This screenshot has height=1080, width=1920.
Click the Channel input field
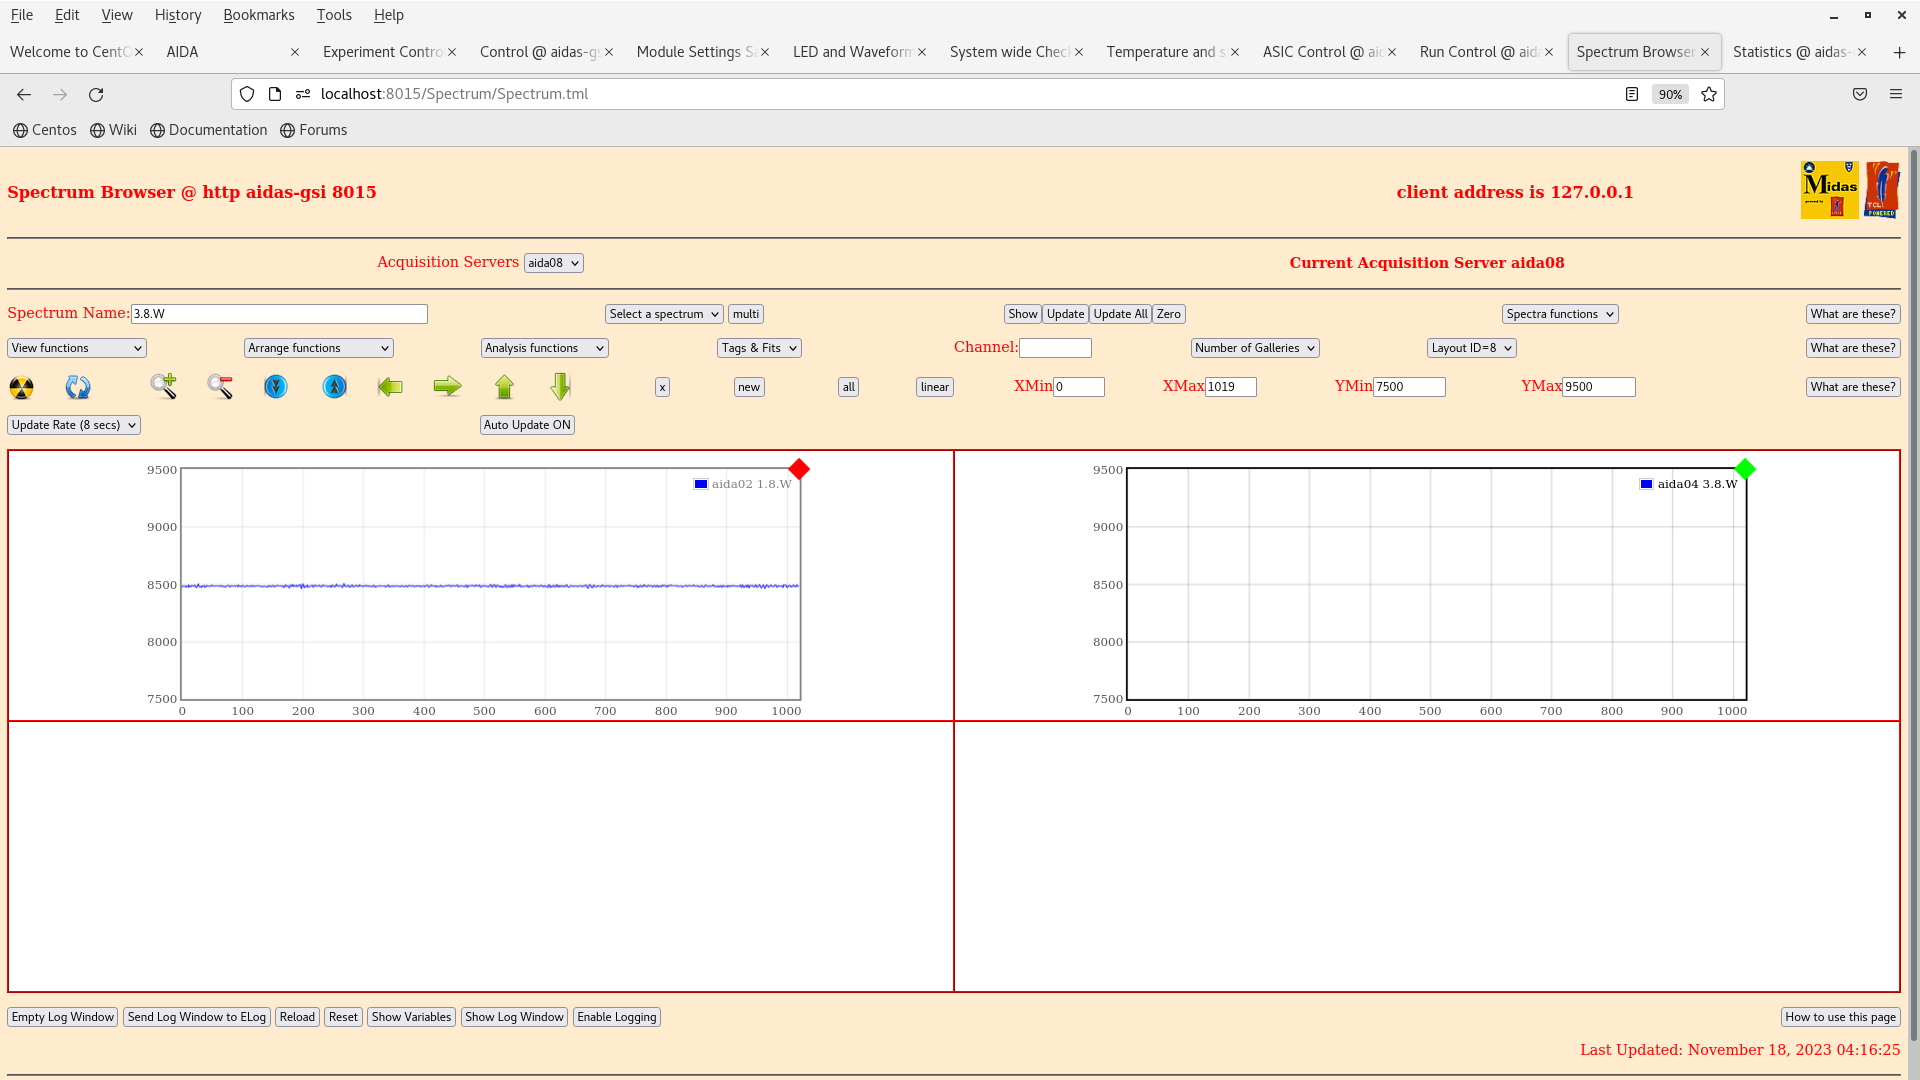pyautogui.click(x=1055, y=348)
